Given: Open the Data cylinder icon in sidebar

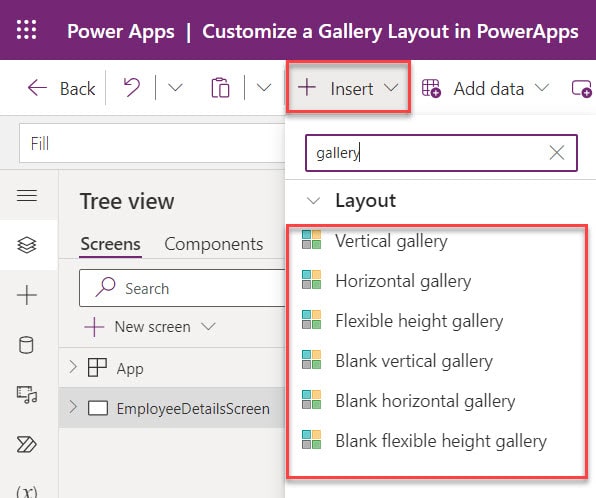Looking at the screenshot, I should [x=26, y=345].
